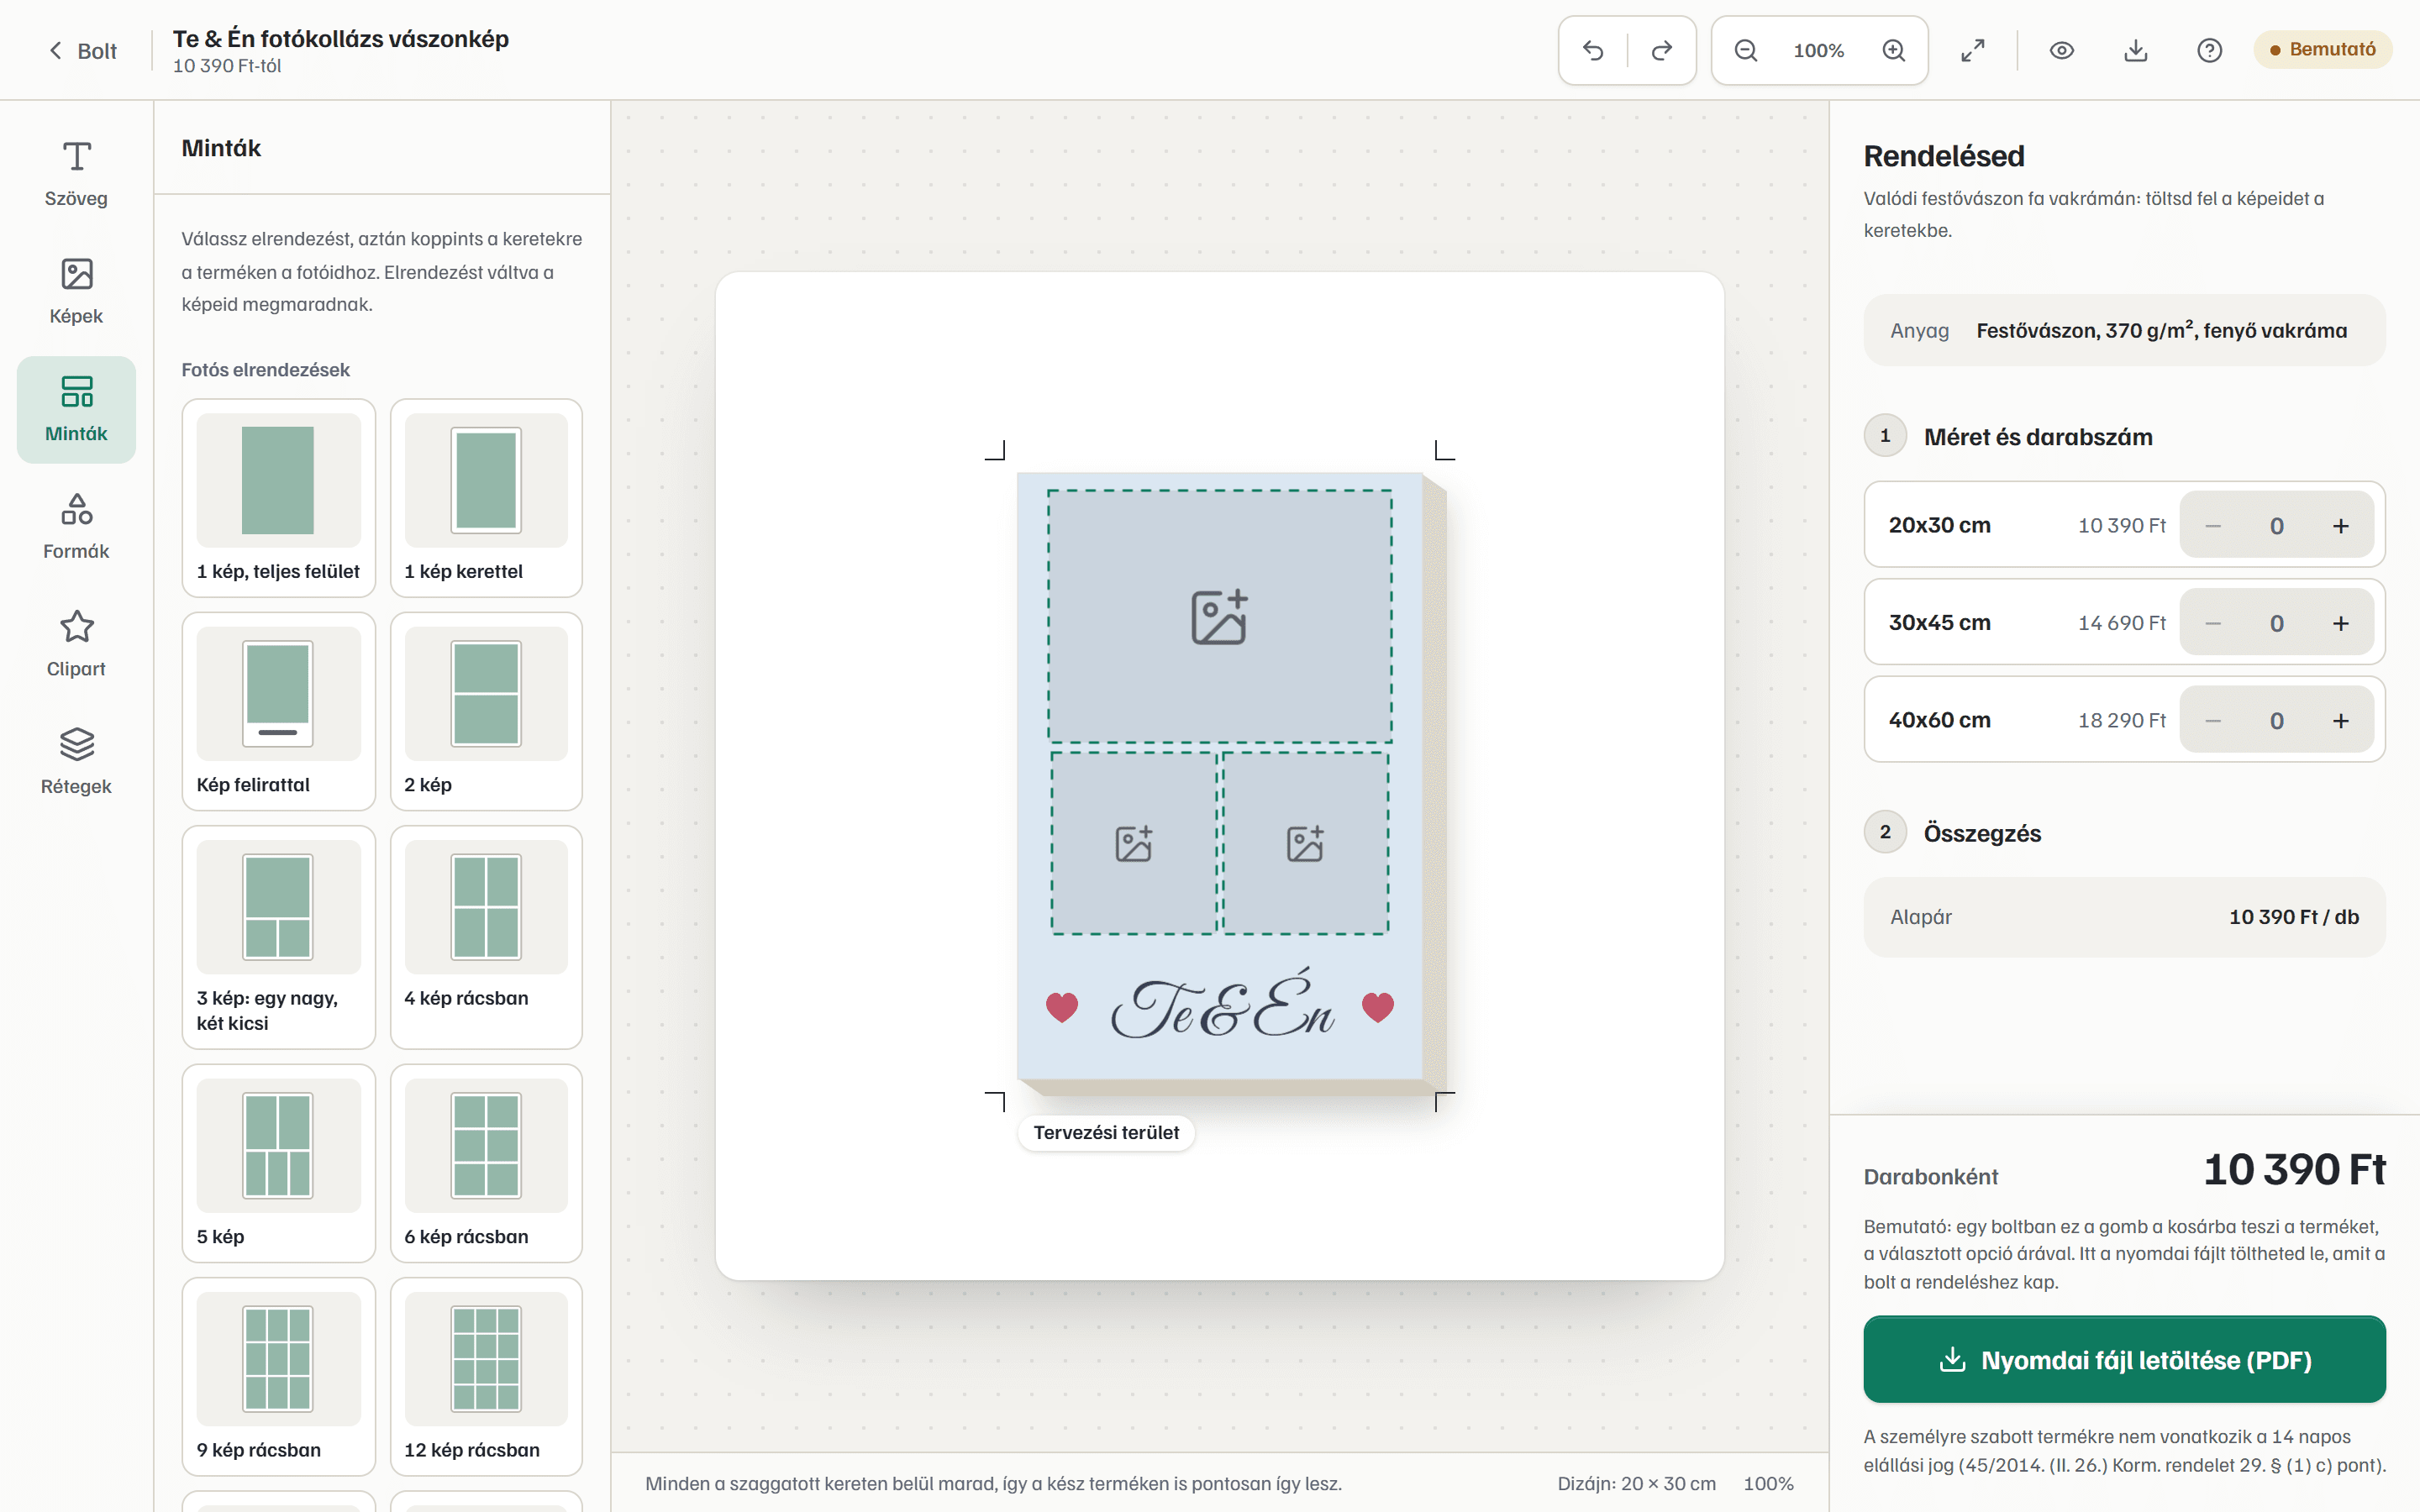This screenshot has width=2420, height=1512.
Task: Click the download icon in top toolbar
Action: (x=2136, y=50)
